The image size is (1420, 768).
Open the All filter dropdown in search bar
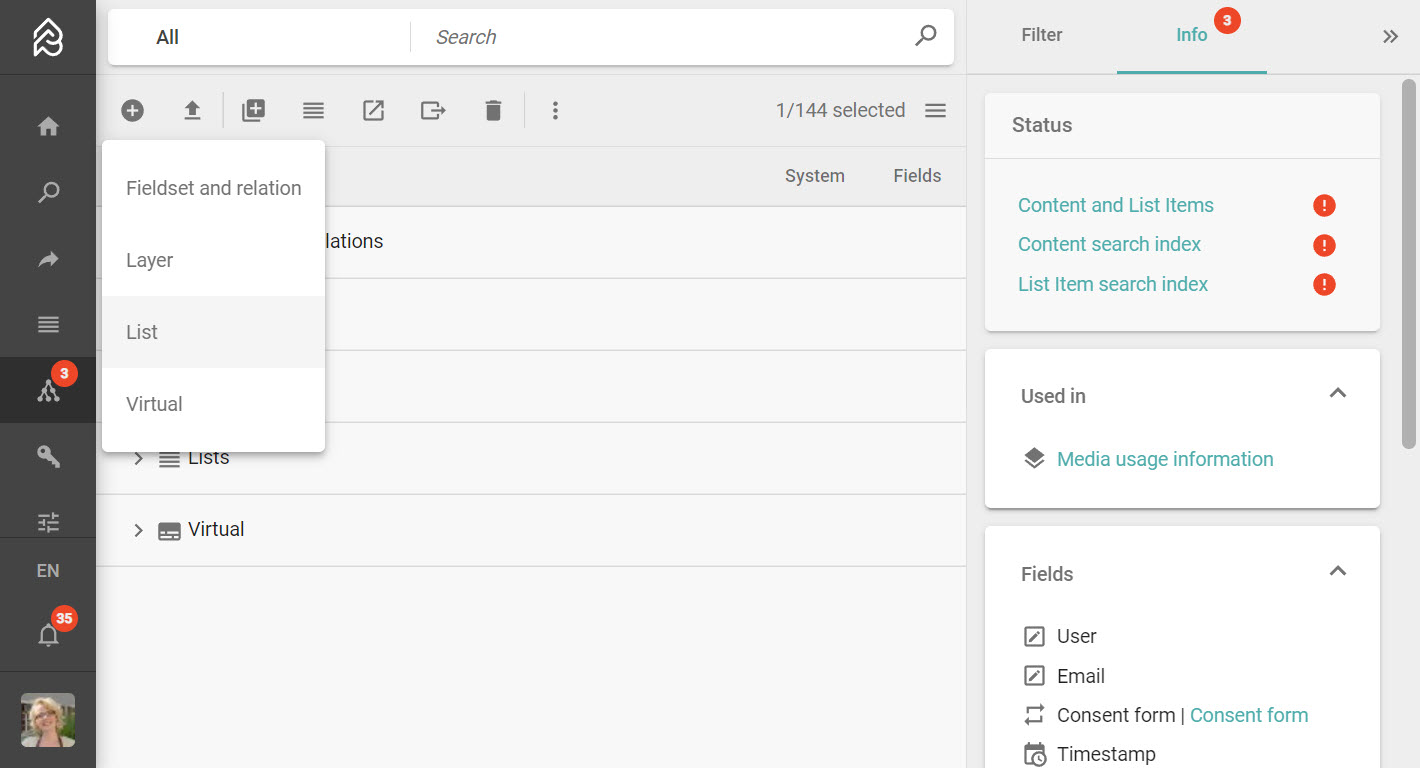click(260, 37)
